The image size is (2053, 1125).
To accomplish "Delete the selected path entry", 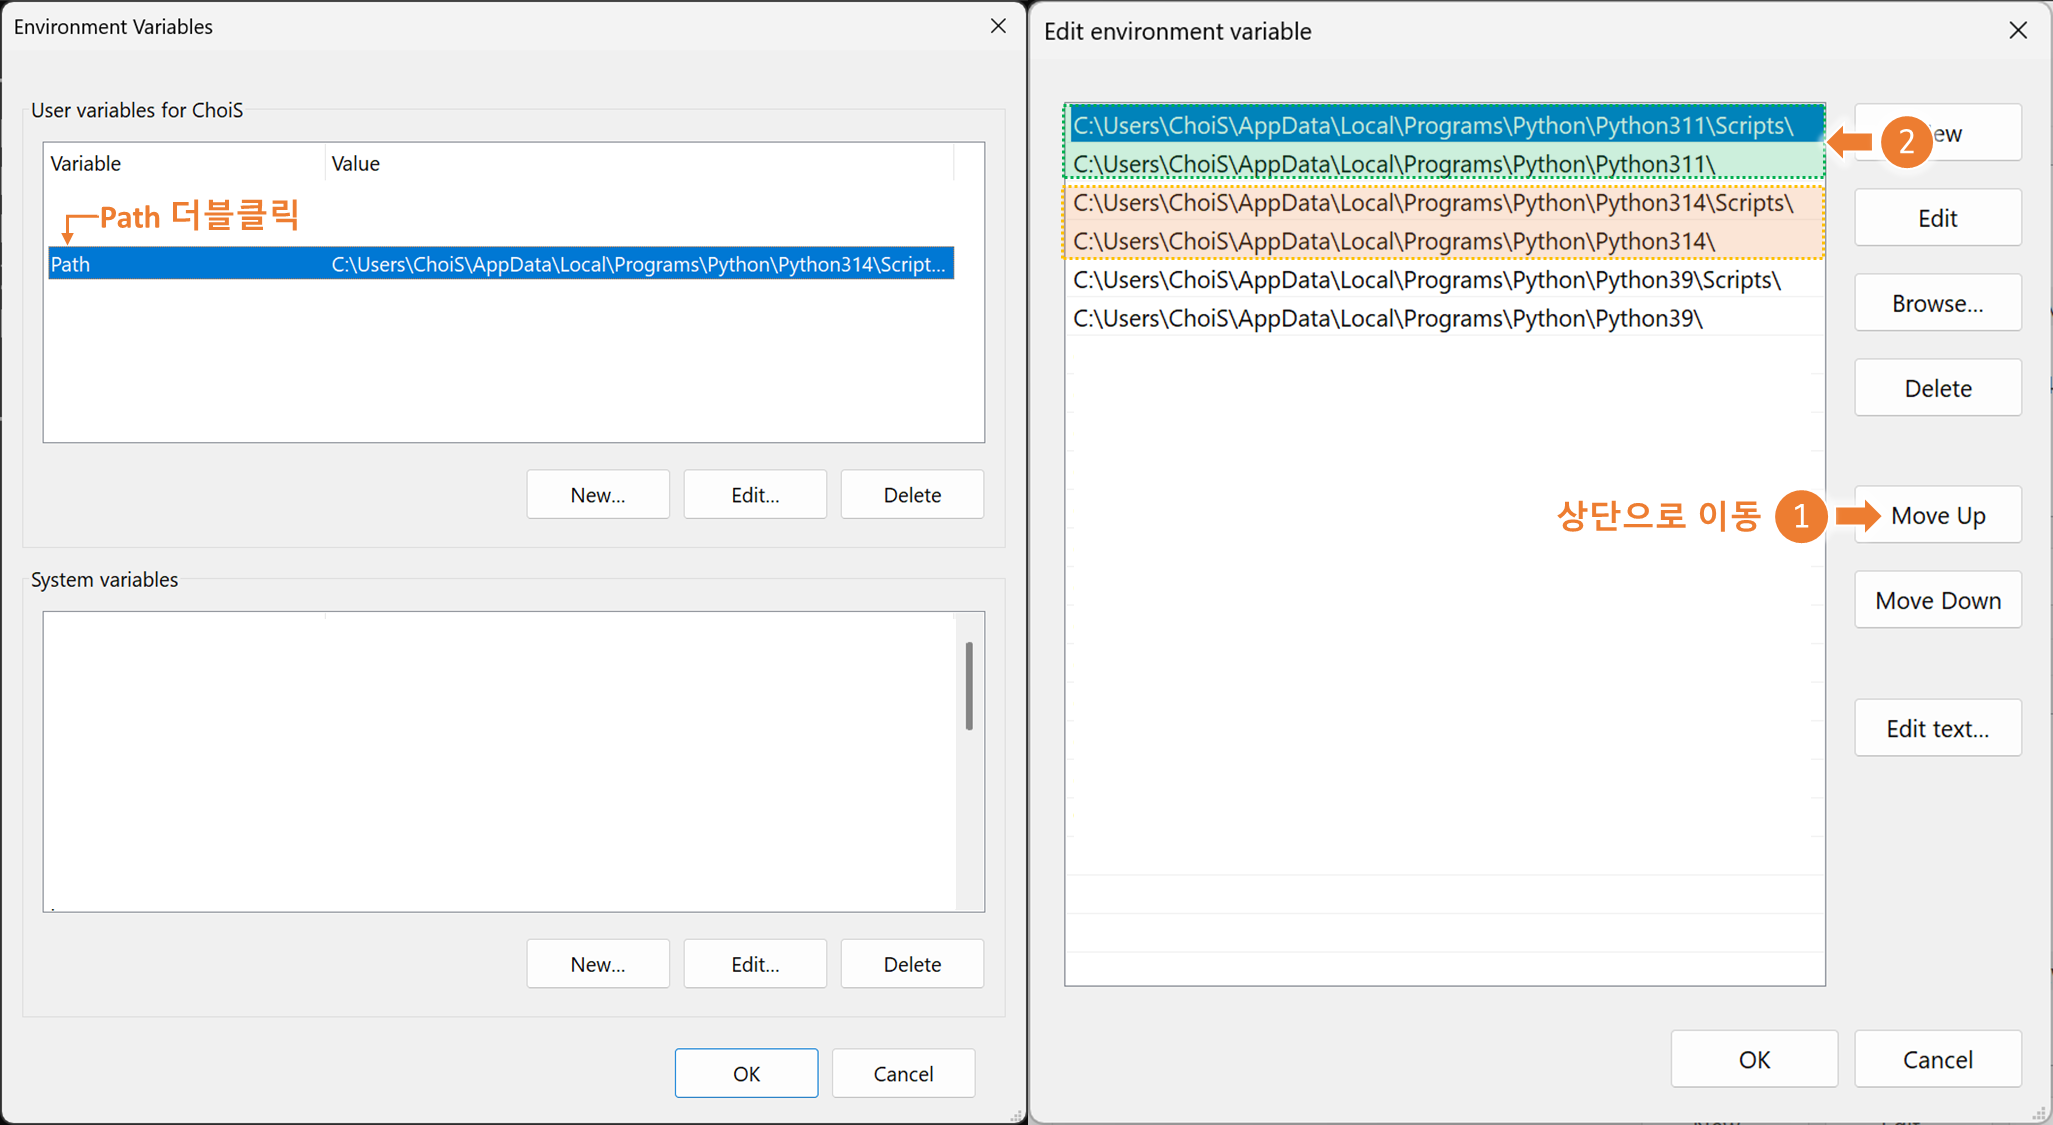I will (x=1937, y=389).
